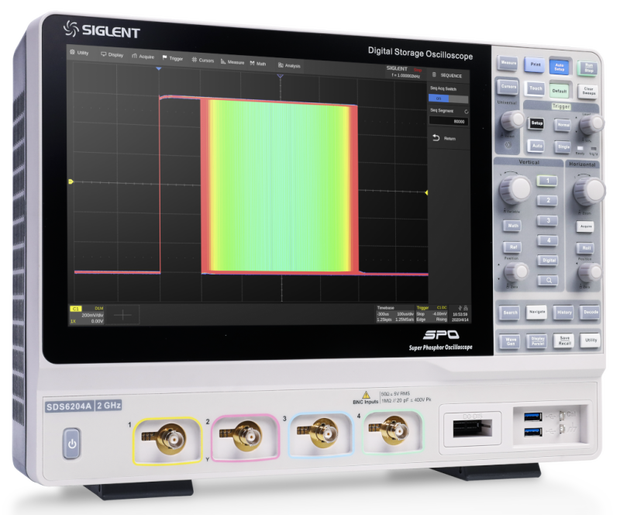
Task: Open the Trigger info box
Action: (x=431, y=314)
